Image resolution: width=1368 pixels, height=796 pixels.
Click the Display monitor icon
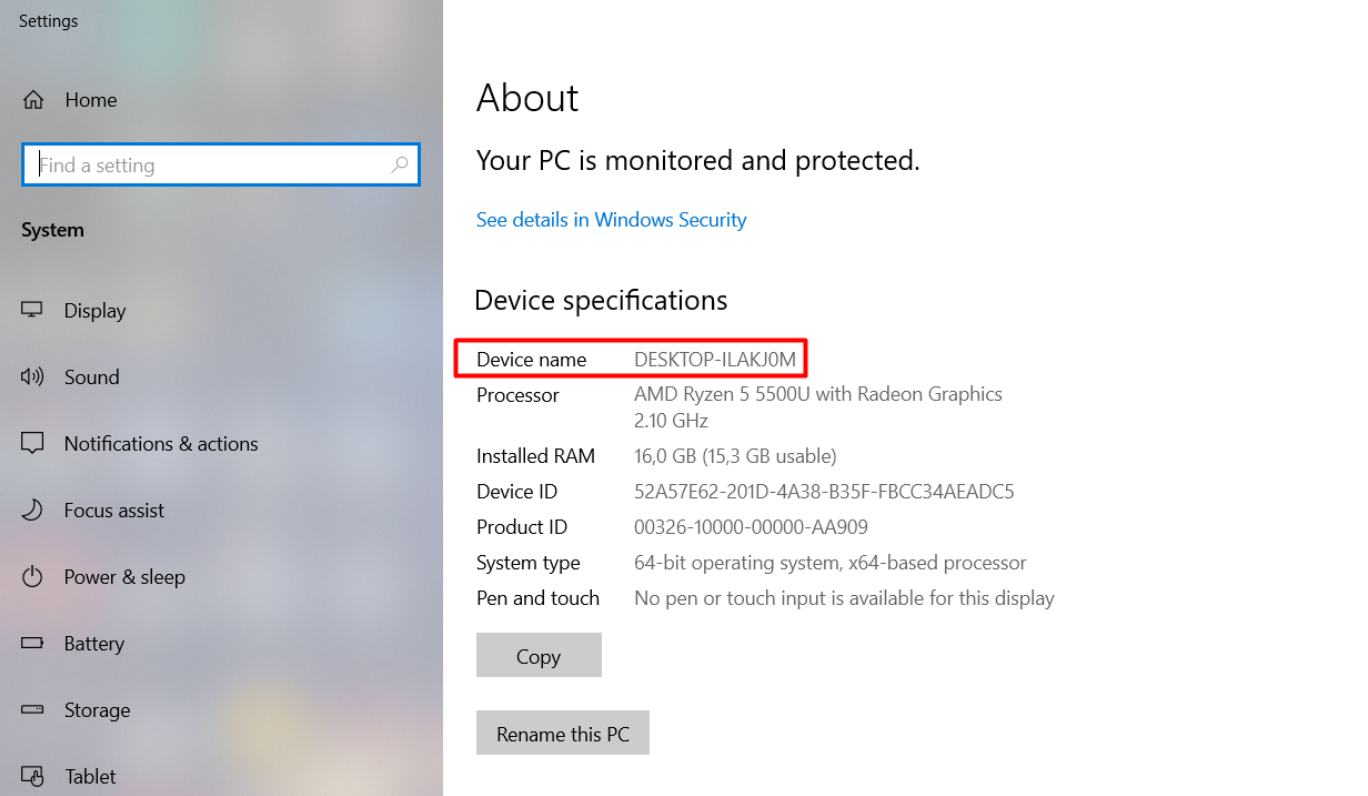[x=33, y=310]
